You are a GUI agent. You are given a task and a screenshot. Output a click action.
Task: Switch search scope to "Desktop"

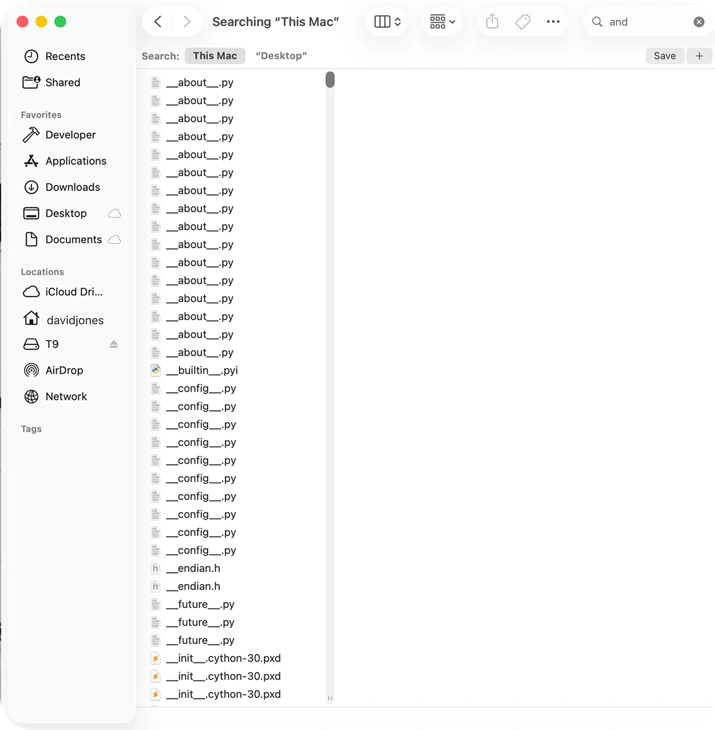coord(281,56)
